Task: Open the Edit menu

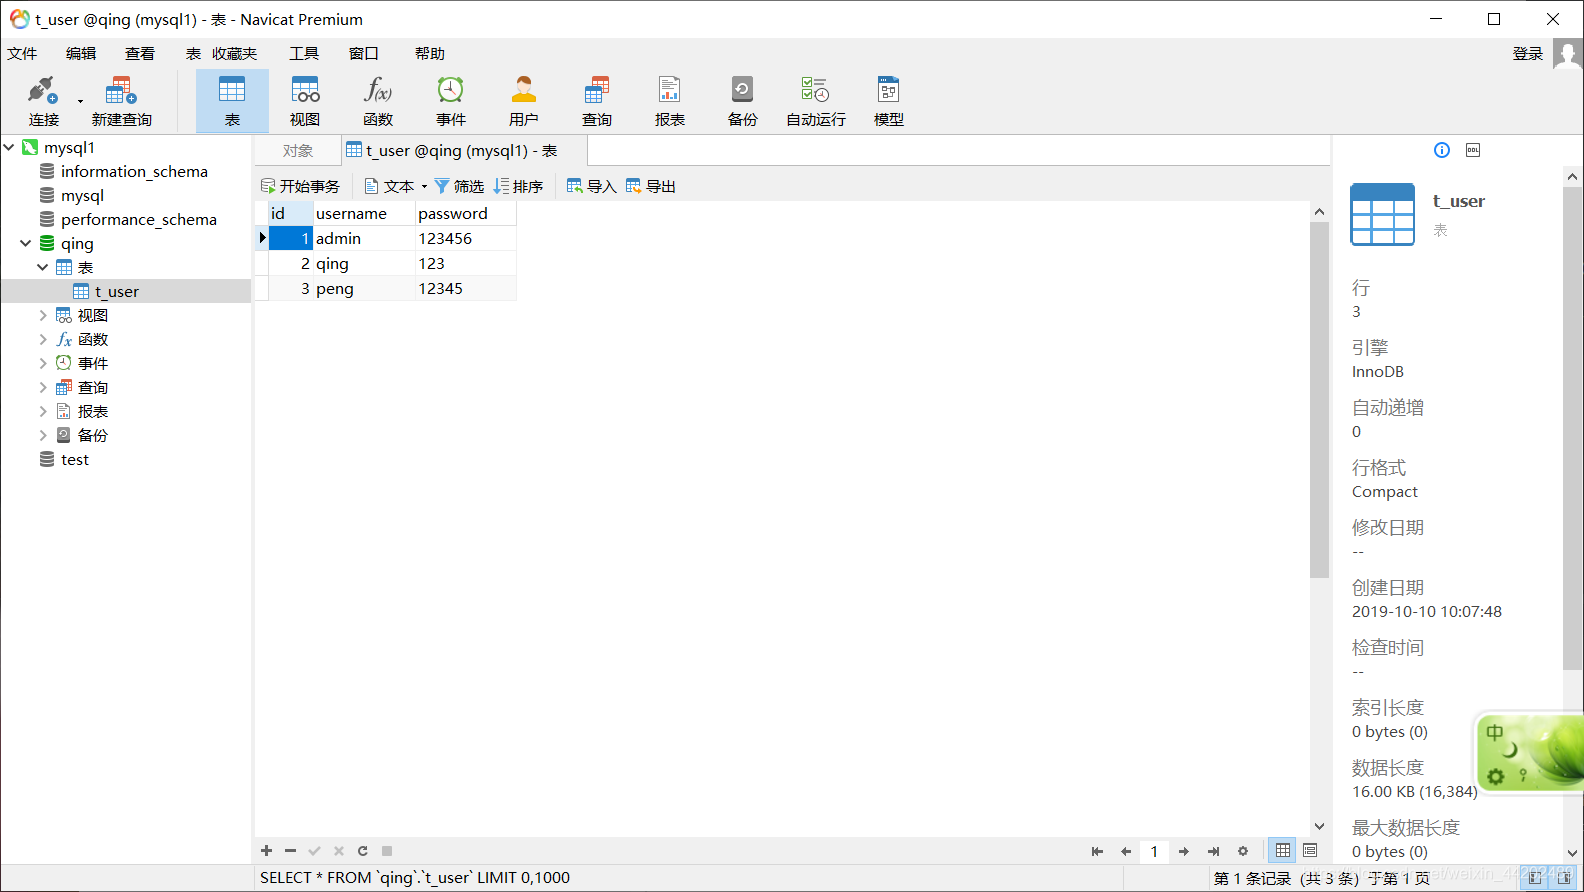Action: tap(81, 54)
